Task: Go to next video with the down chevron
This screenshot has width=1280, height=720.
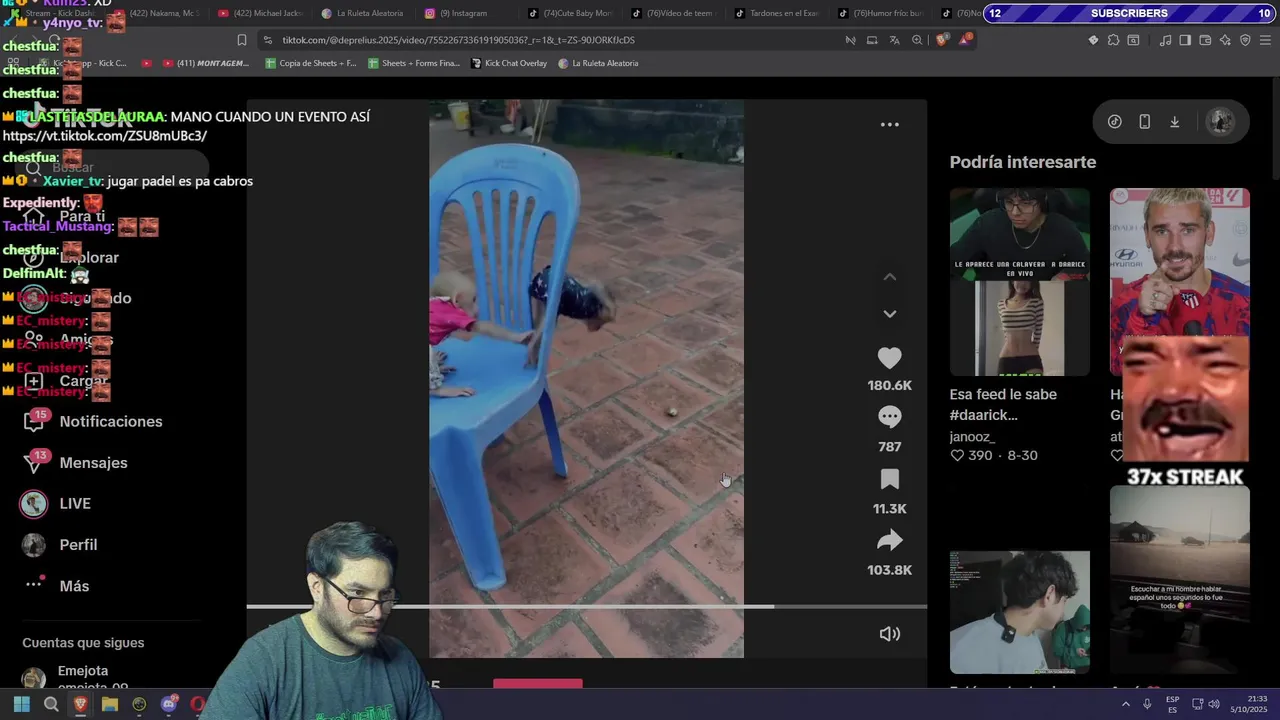Action: [889, 314]
